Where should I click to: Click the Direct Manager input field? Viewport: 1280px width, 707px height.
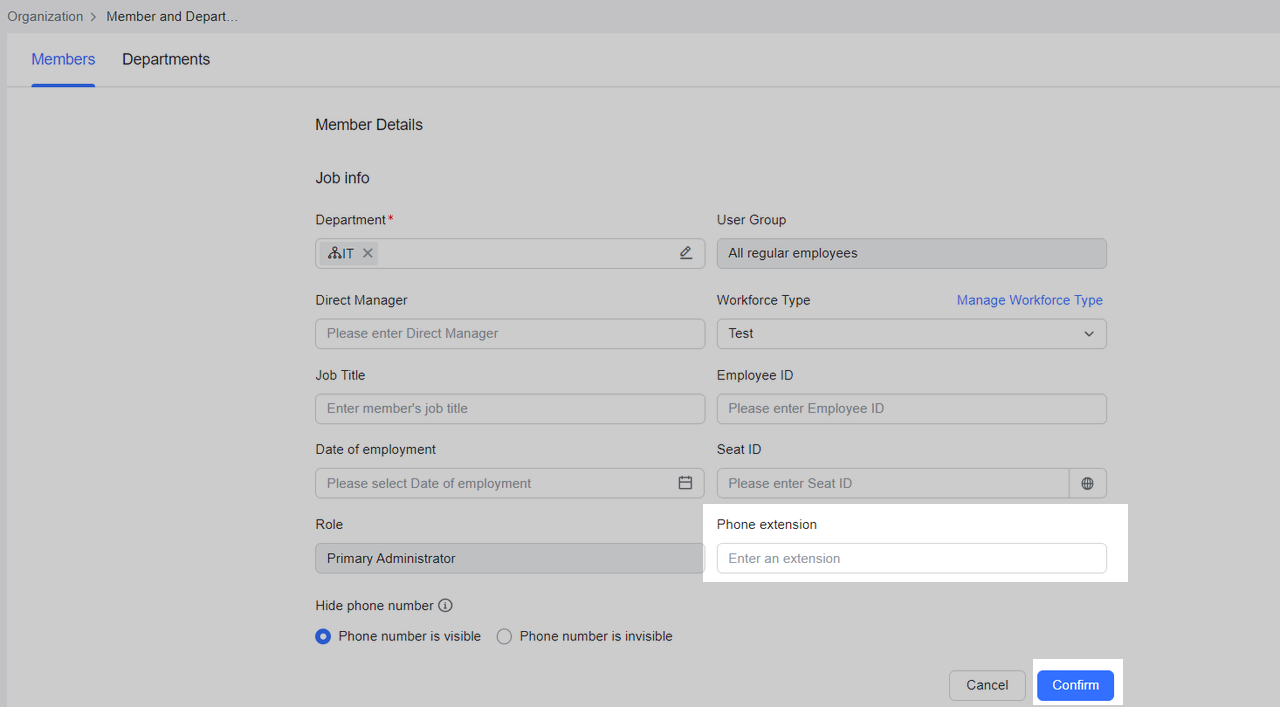pyautogui.click(x=509, y=334)
